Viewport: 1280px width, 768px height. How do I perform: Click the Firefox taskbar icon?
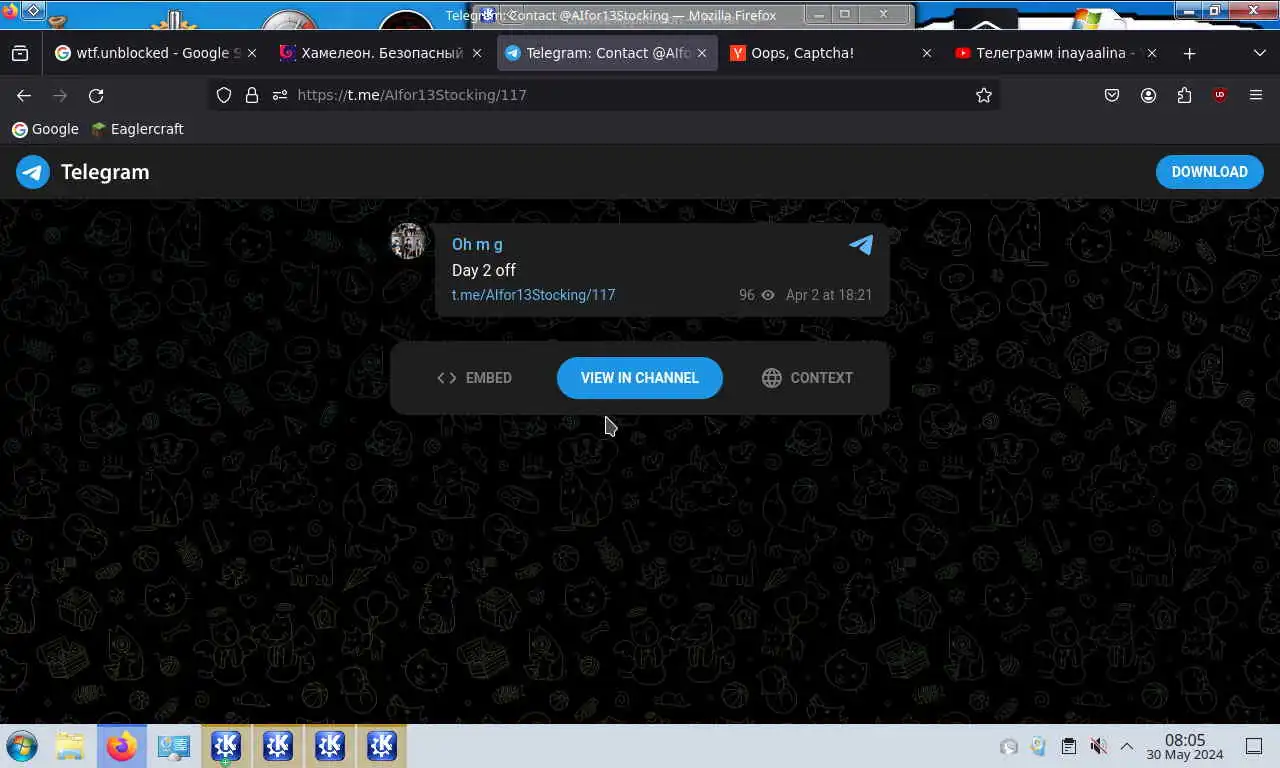(x=122, y=746)
